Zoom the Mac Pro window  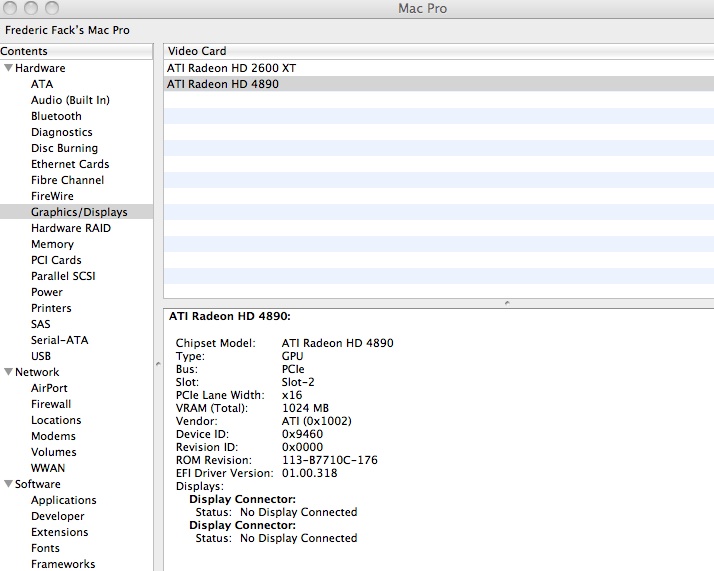[52, 8]
